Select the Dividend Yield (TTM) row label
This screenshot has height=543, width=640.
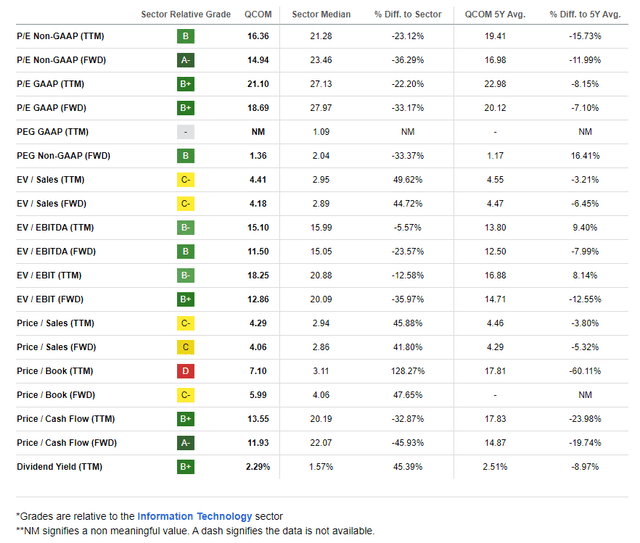coord(60,467)
